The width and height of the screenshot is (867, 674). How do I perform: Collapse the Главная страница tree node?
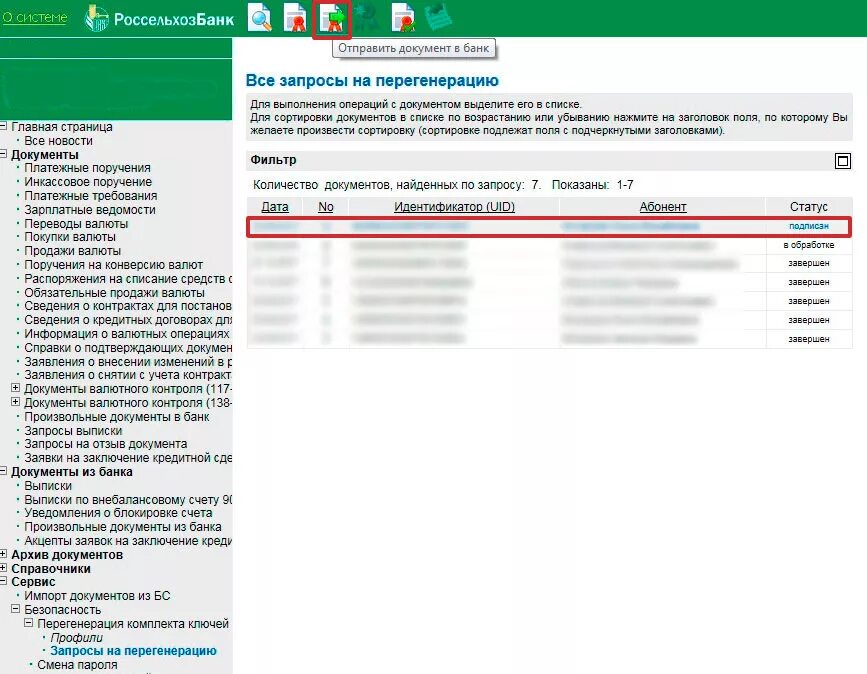pos(3,126)
